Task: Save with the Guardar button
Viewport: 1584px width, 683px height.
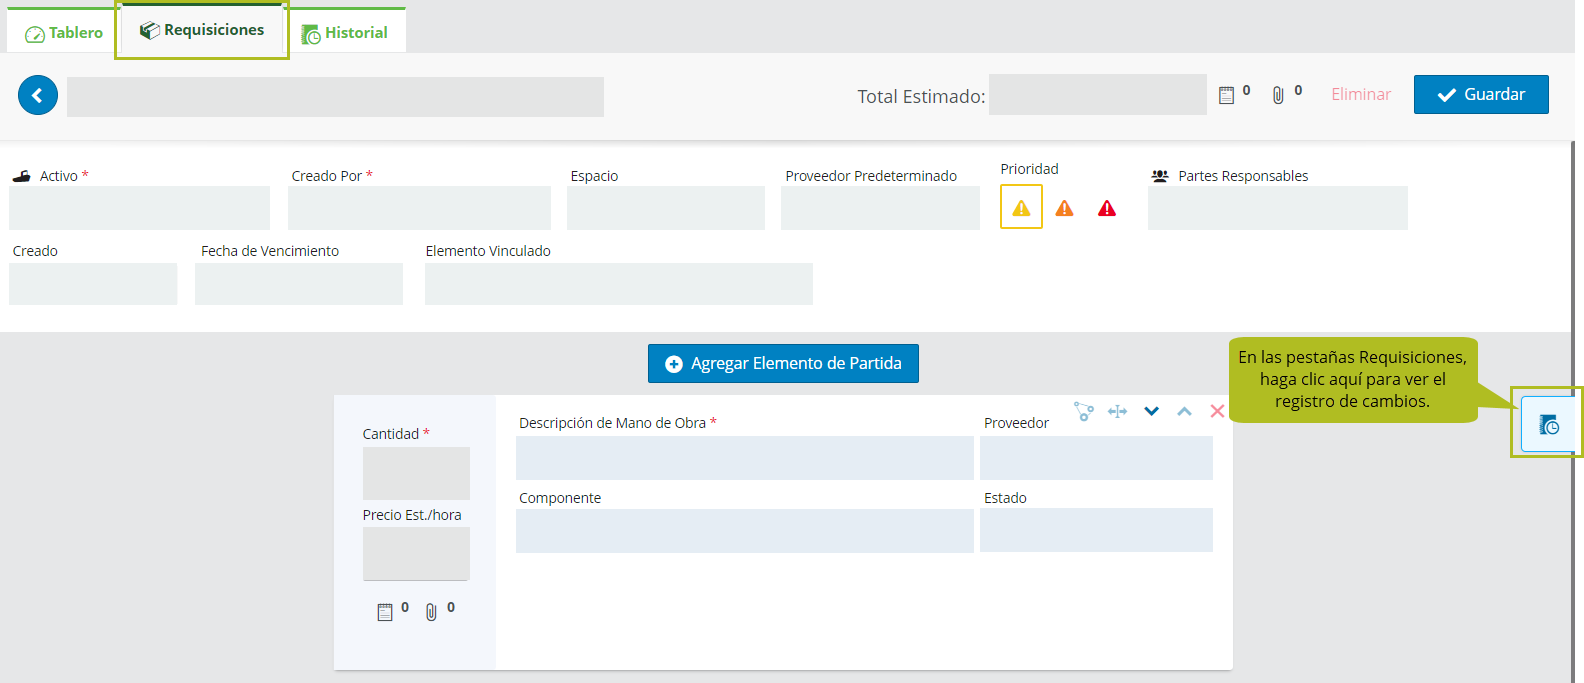Action: coord(1481,94)
